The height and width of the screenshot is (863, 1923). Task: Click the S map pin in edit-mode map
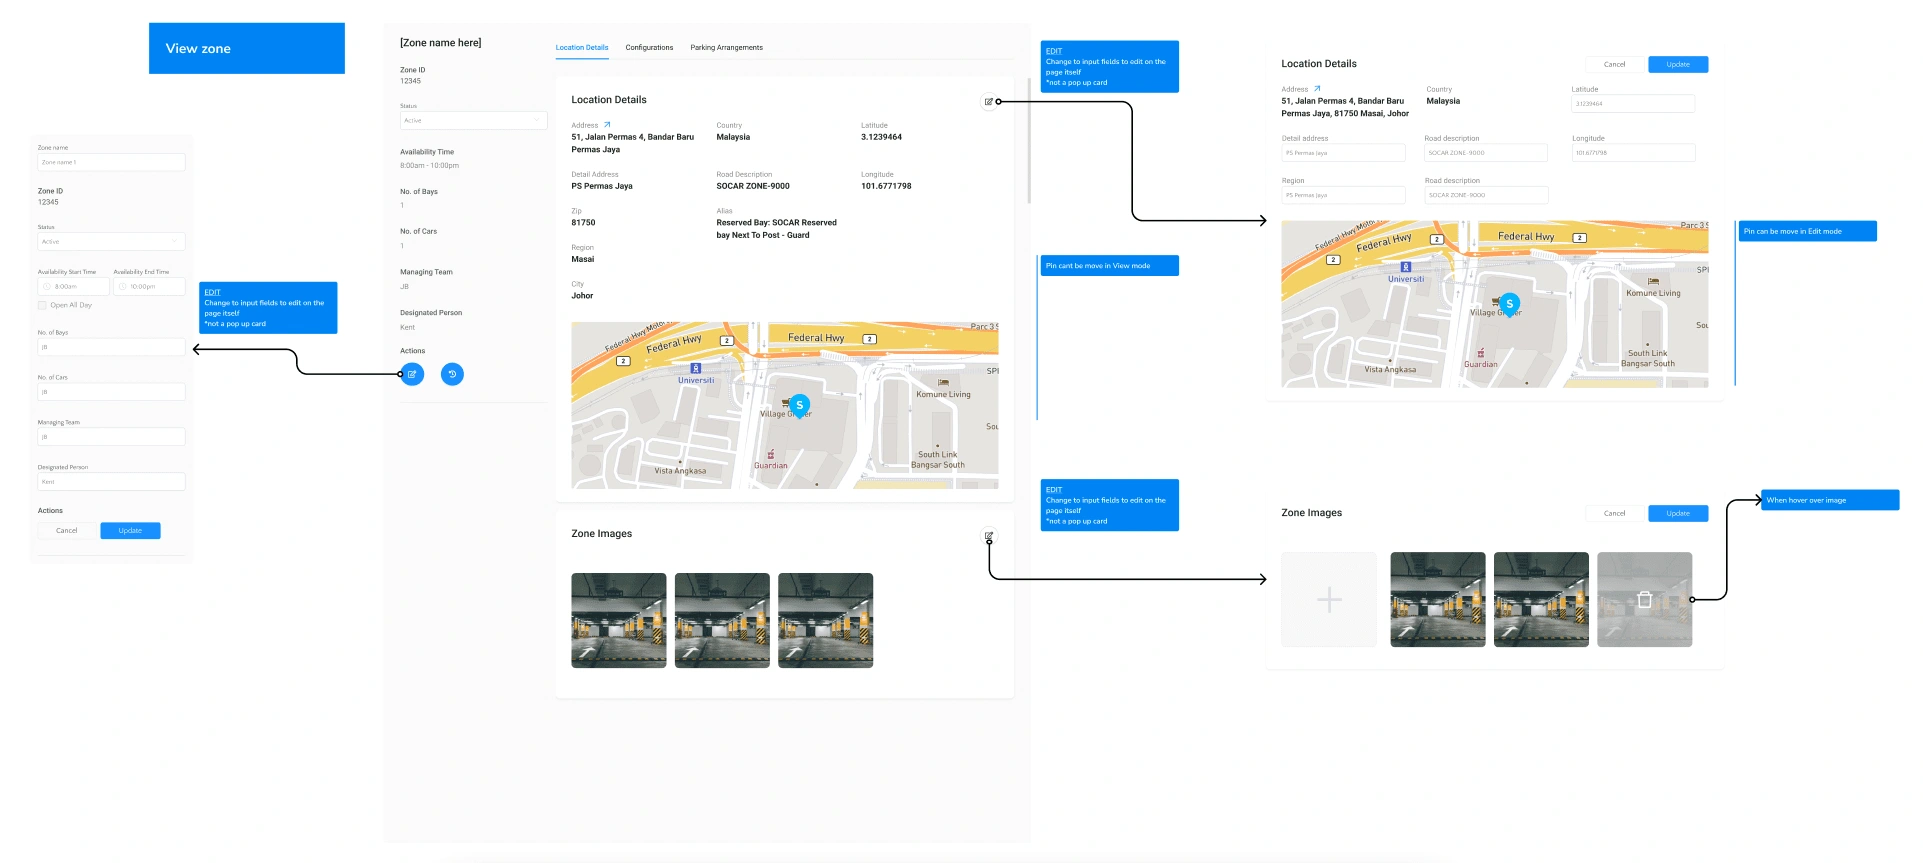[x=1509, y=303]
